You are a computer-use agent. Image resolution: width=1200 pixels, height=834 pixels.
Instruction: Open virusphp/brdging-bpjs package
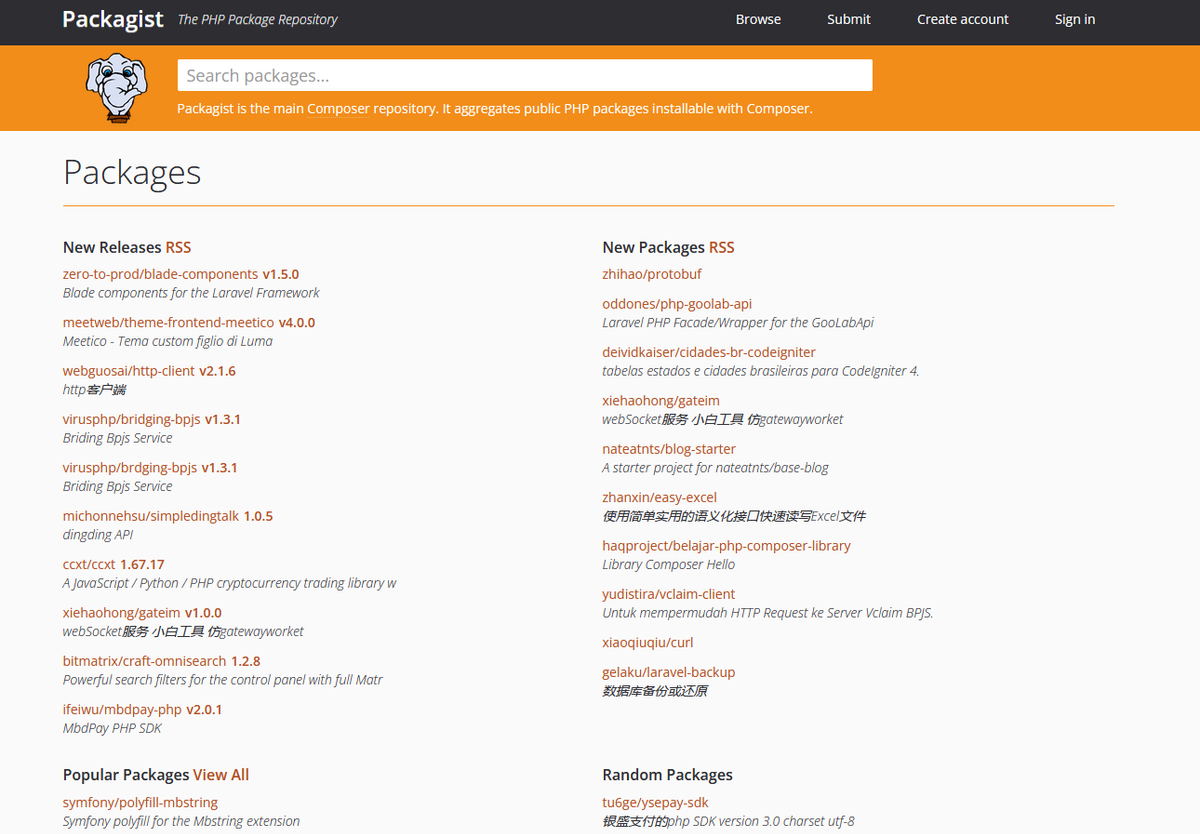[x=130, y=467]
